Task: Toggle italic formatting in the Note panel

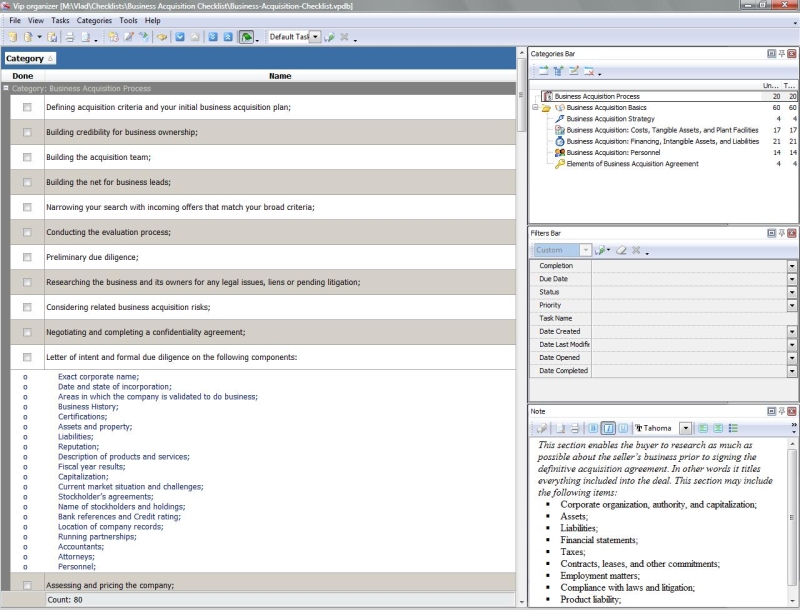Action: [x=608, y=428]
